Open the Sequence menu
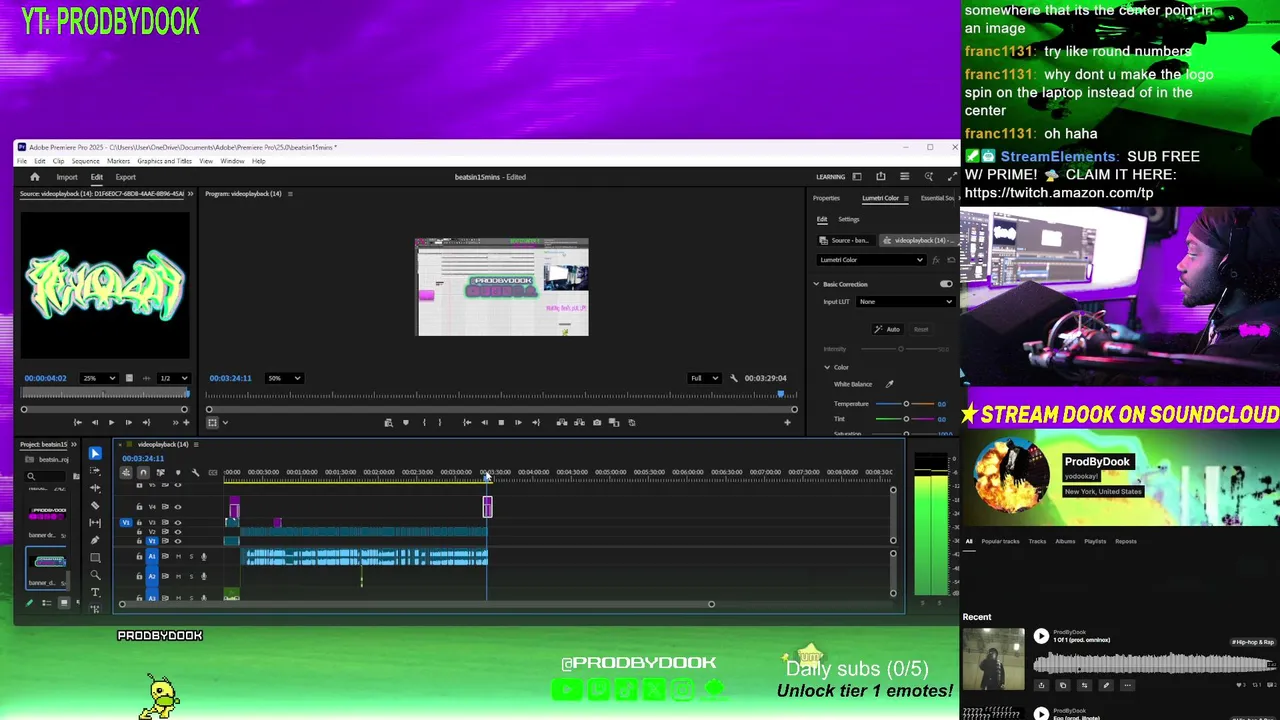The image size is (1280, 720). [x=85, y=161]
